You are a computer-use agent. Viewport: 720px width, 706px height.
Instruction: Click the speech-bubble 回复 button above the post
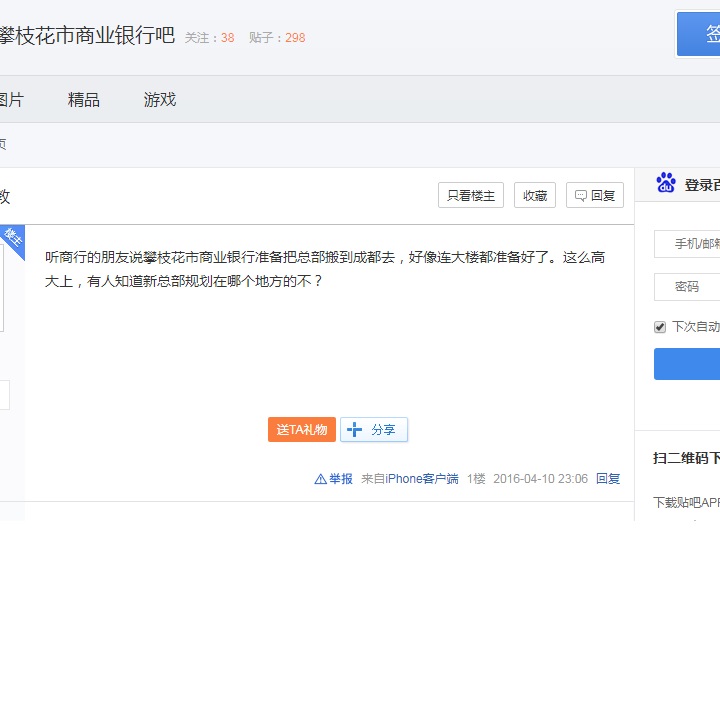point(595,196)
